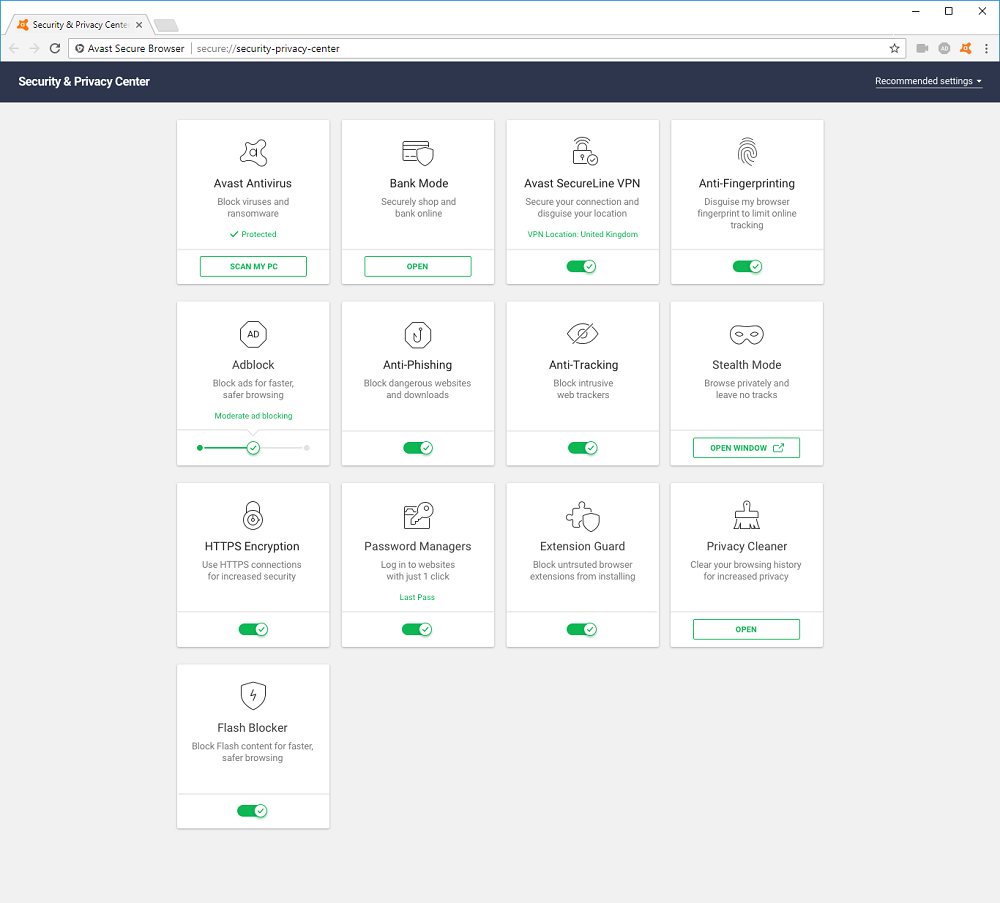
Task: Click the Extension Guard card title
Action: tap(582, 547)
